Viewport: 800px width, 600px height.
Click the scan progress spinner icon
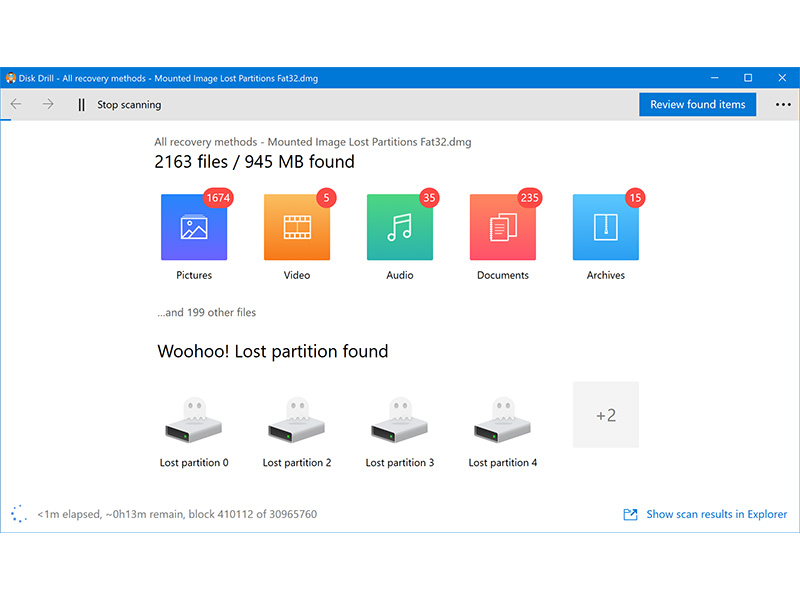click(x=19, y=514)
